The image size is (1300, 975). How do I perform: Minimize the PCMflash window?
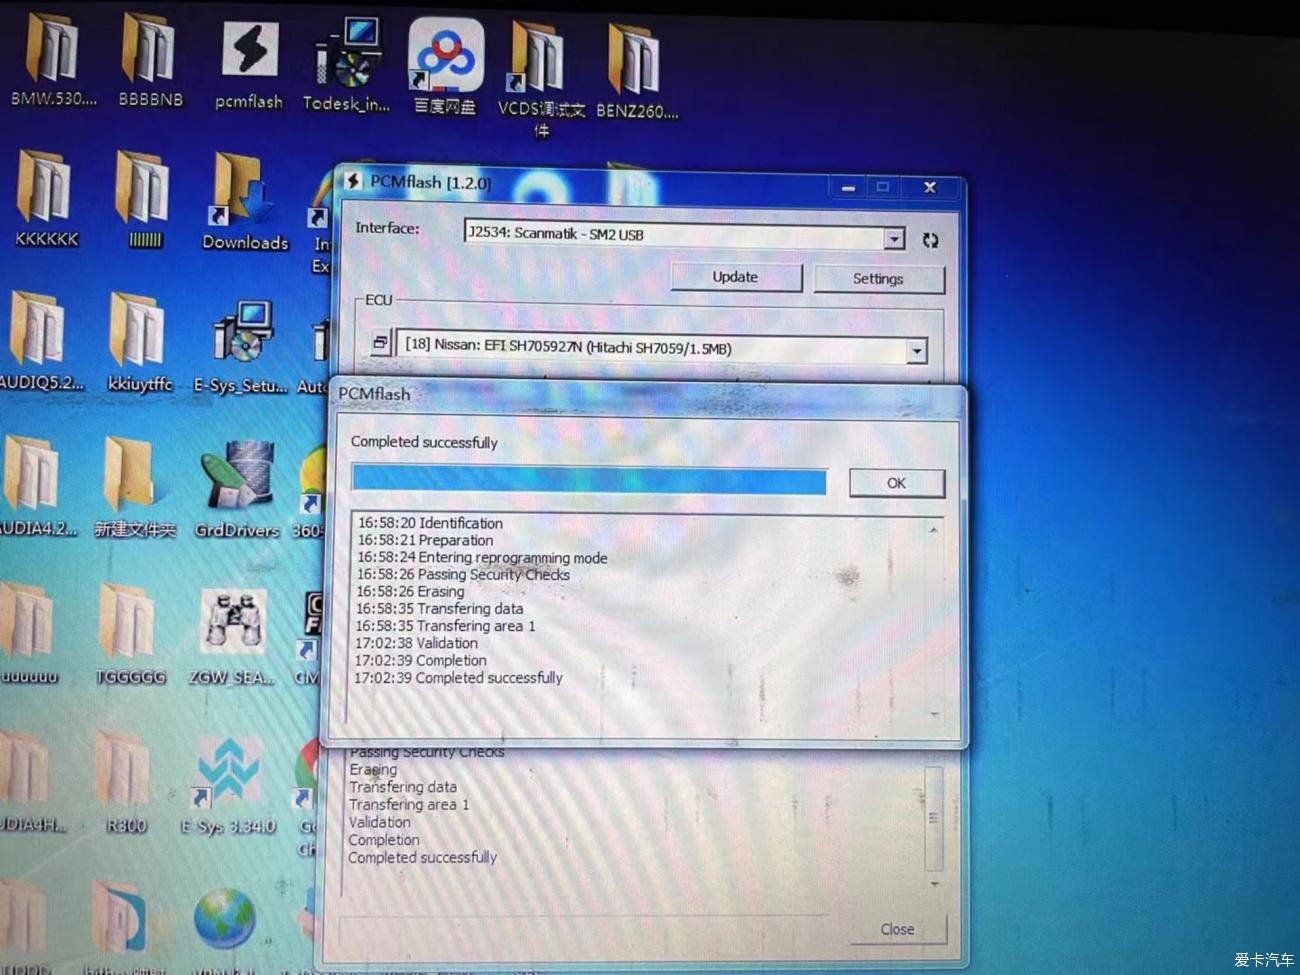[848, 187]
